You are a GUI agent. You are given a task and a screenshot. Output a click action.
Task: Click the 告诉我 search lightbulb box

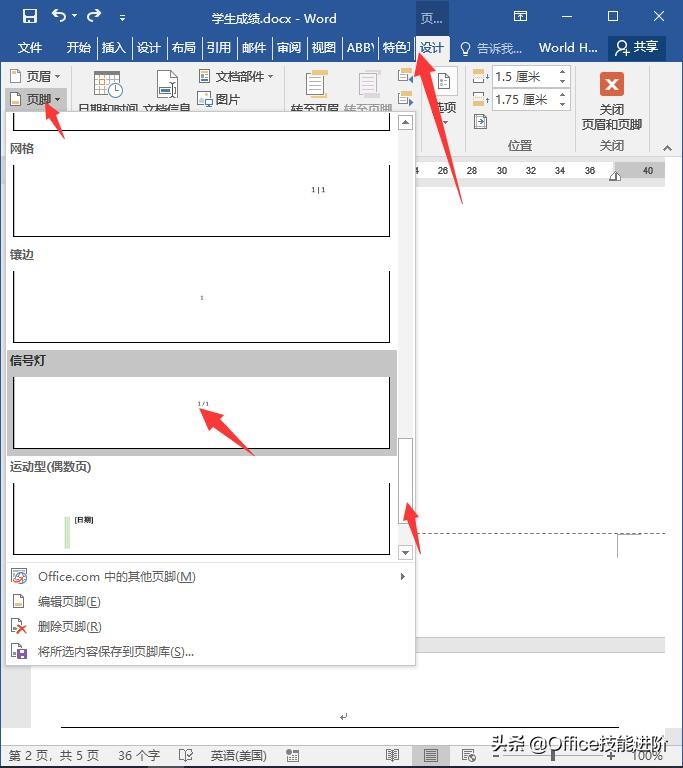point(490,48)
